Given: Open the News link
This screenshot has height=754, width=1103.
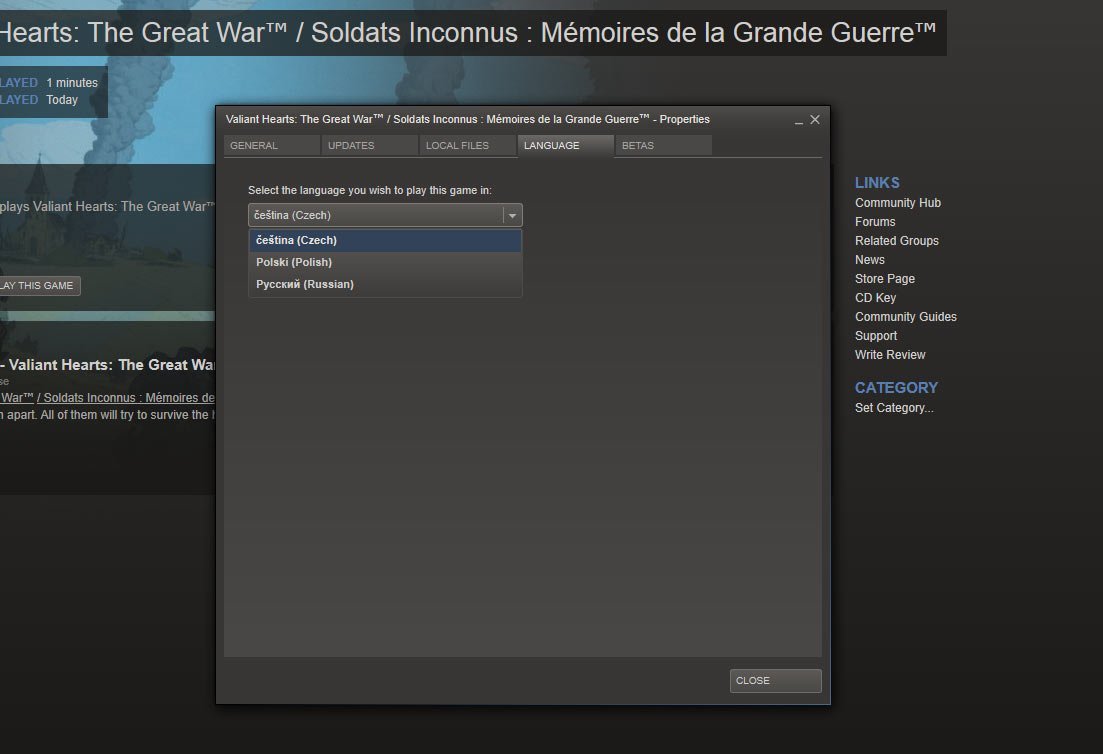Looking at the screenshot, I should [869, 260].
